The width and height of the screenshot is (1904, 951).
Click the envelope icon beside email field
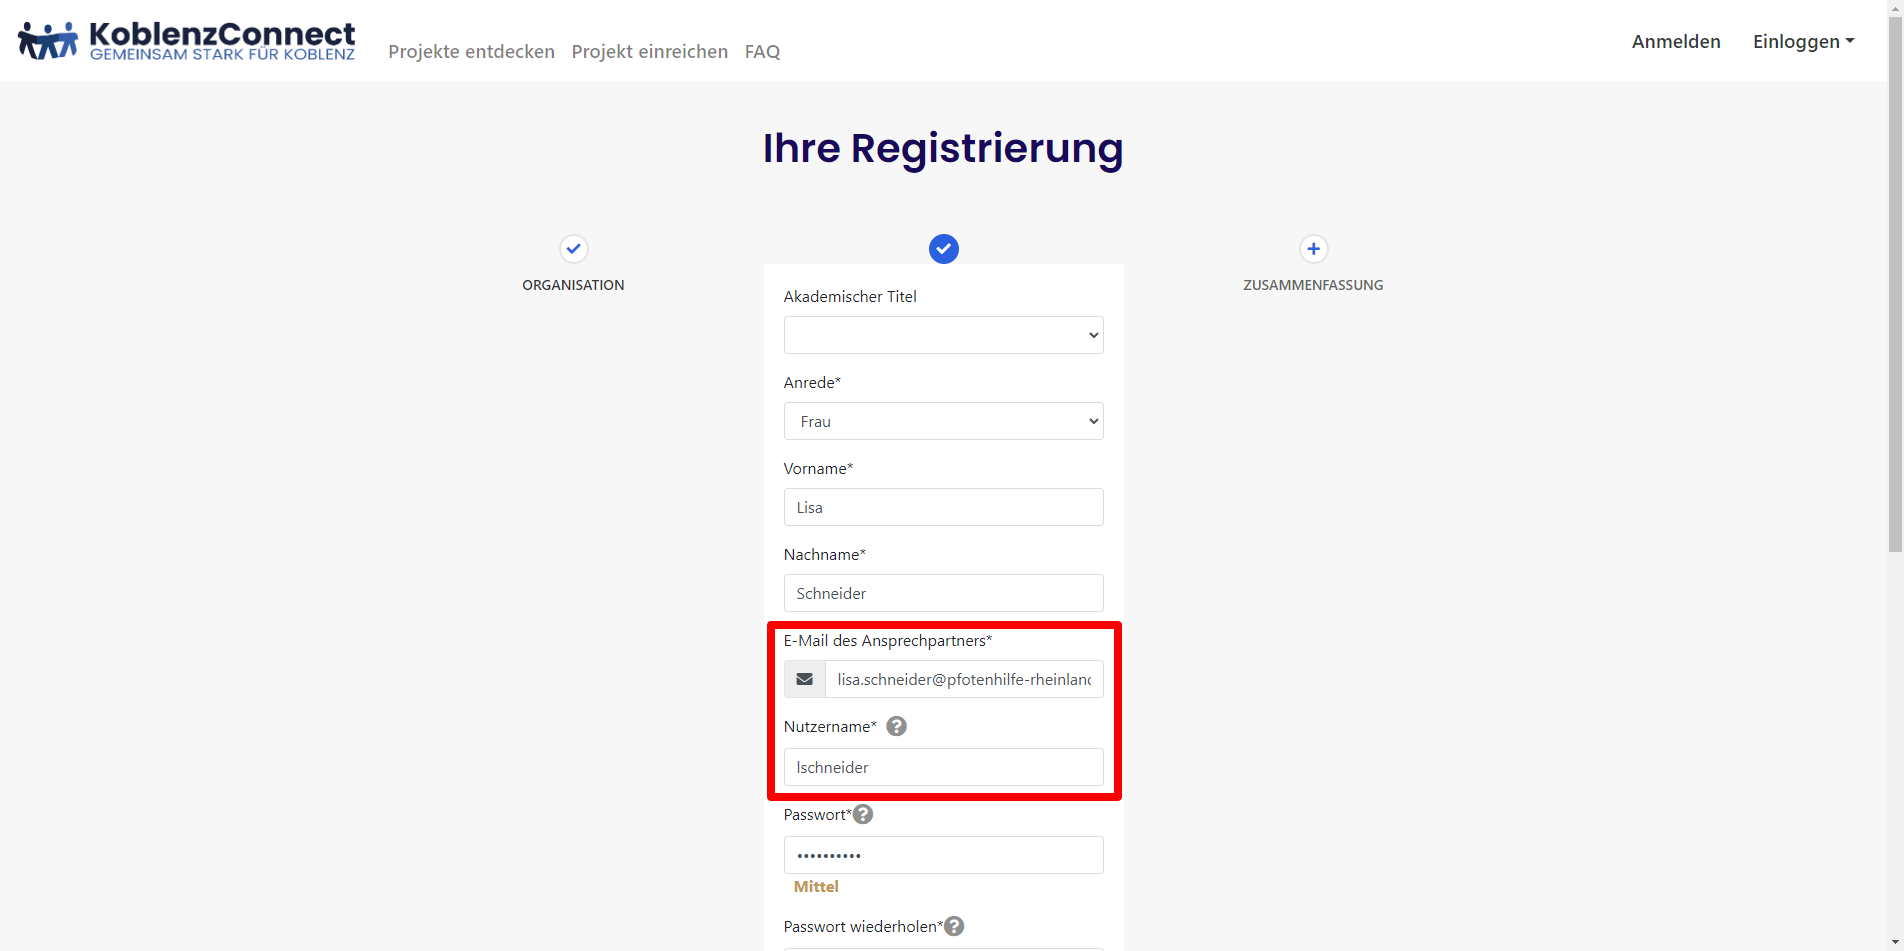(x=805, y=679)
